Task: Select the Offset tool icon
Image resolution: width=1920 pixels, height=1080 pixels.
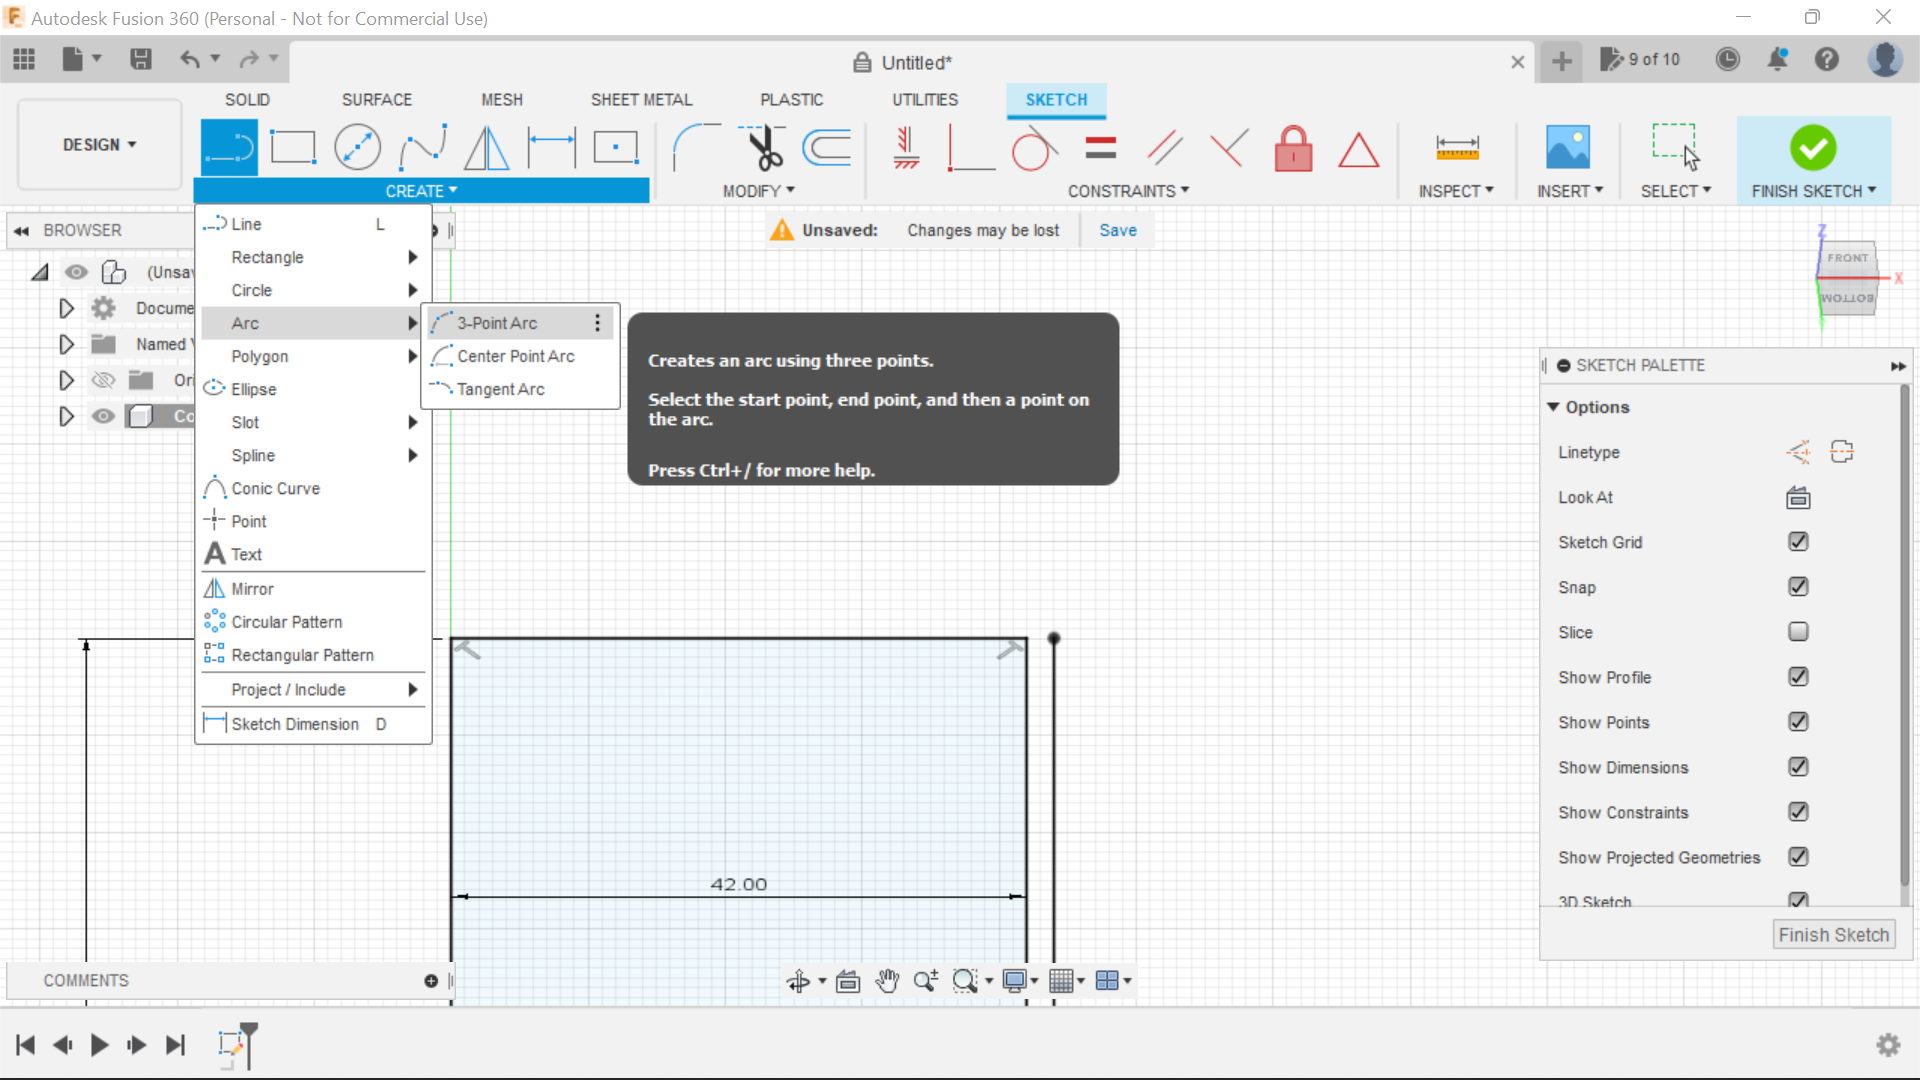Action: (827, 148)
